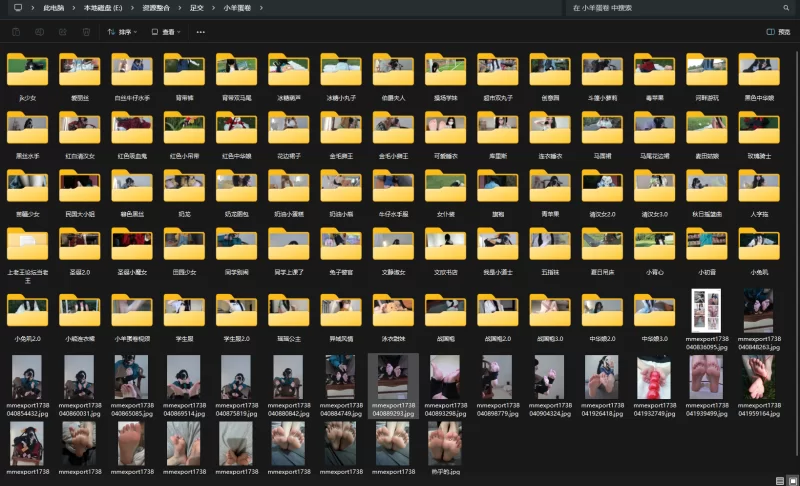Expand chevron after 资源整合 breadcrumb
Screen dimensions: 800x486
pos(180,8)
